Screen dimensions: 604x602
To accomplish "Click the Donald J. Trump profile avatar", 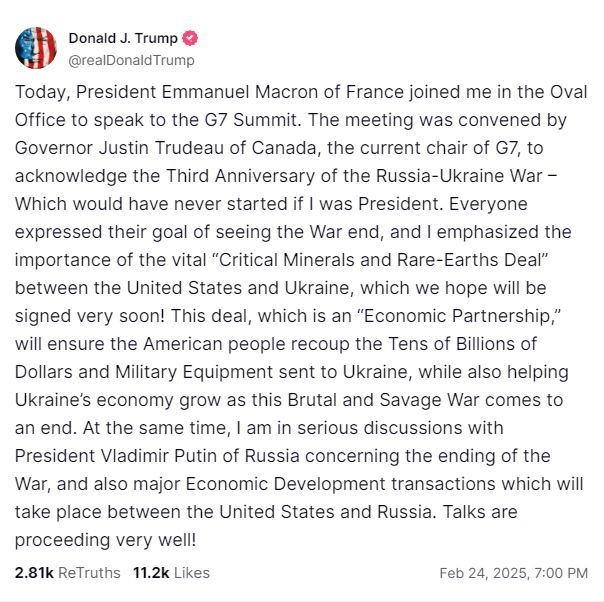I will point(36,48).
